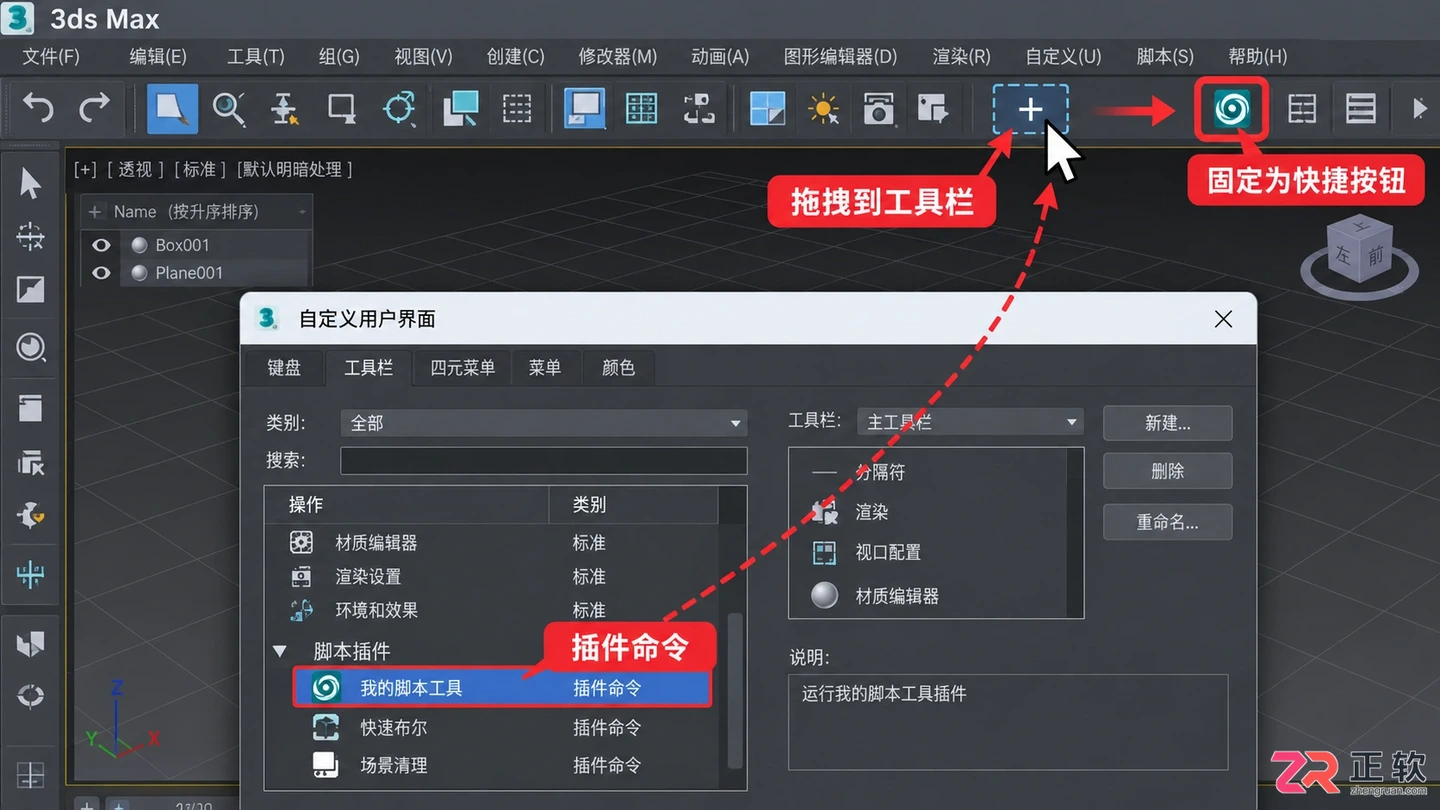Click the 场景清理 plugin icon
Screen dimensions: 1440x810
[326, 765]
